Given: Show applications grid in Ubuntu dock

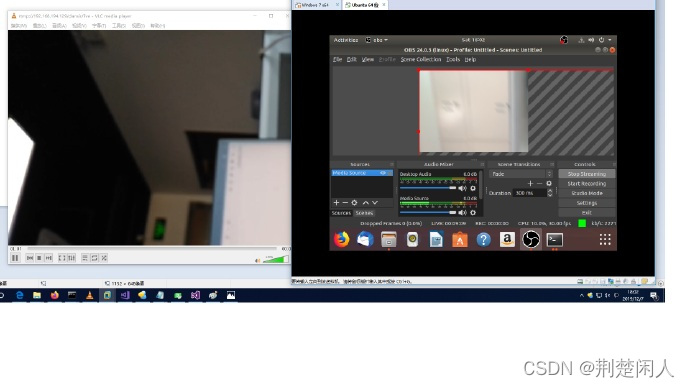Looking at the screenshot, I should (x=605, y=239).
